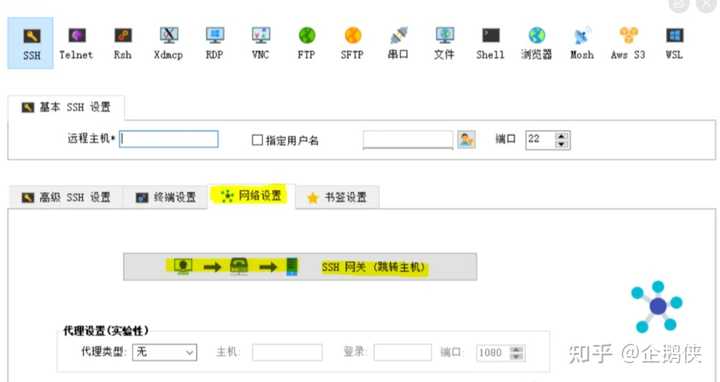Open the browser (浏览器) session type
This screenshot has height=382, width=720.
(536, 43)
